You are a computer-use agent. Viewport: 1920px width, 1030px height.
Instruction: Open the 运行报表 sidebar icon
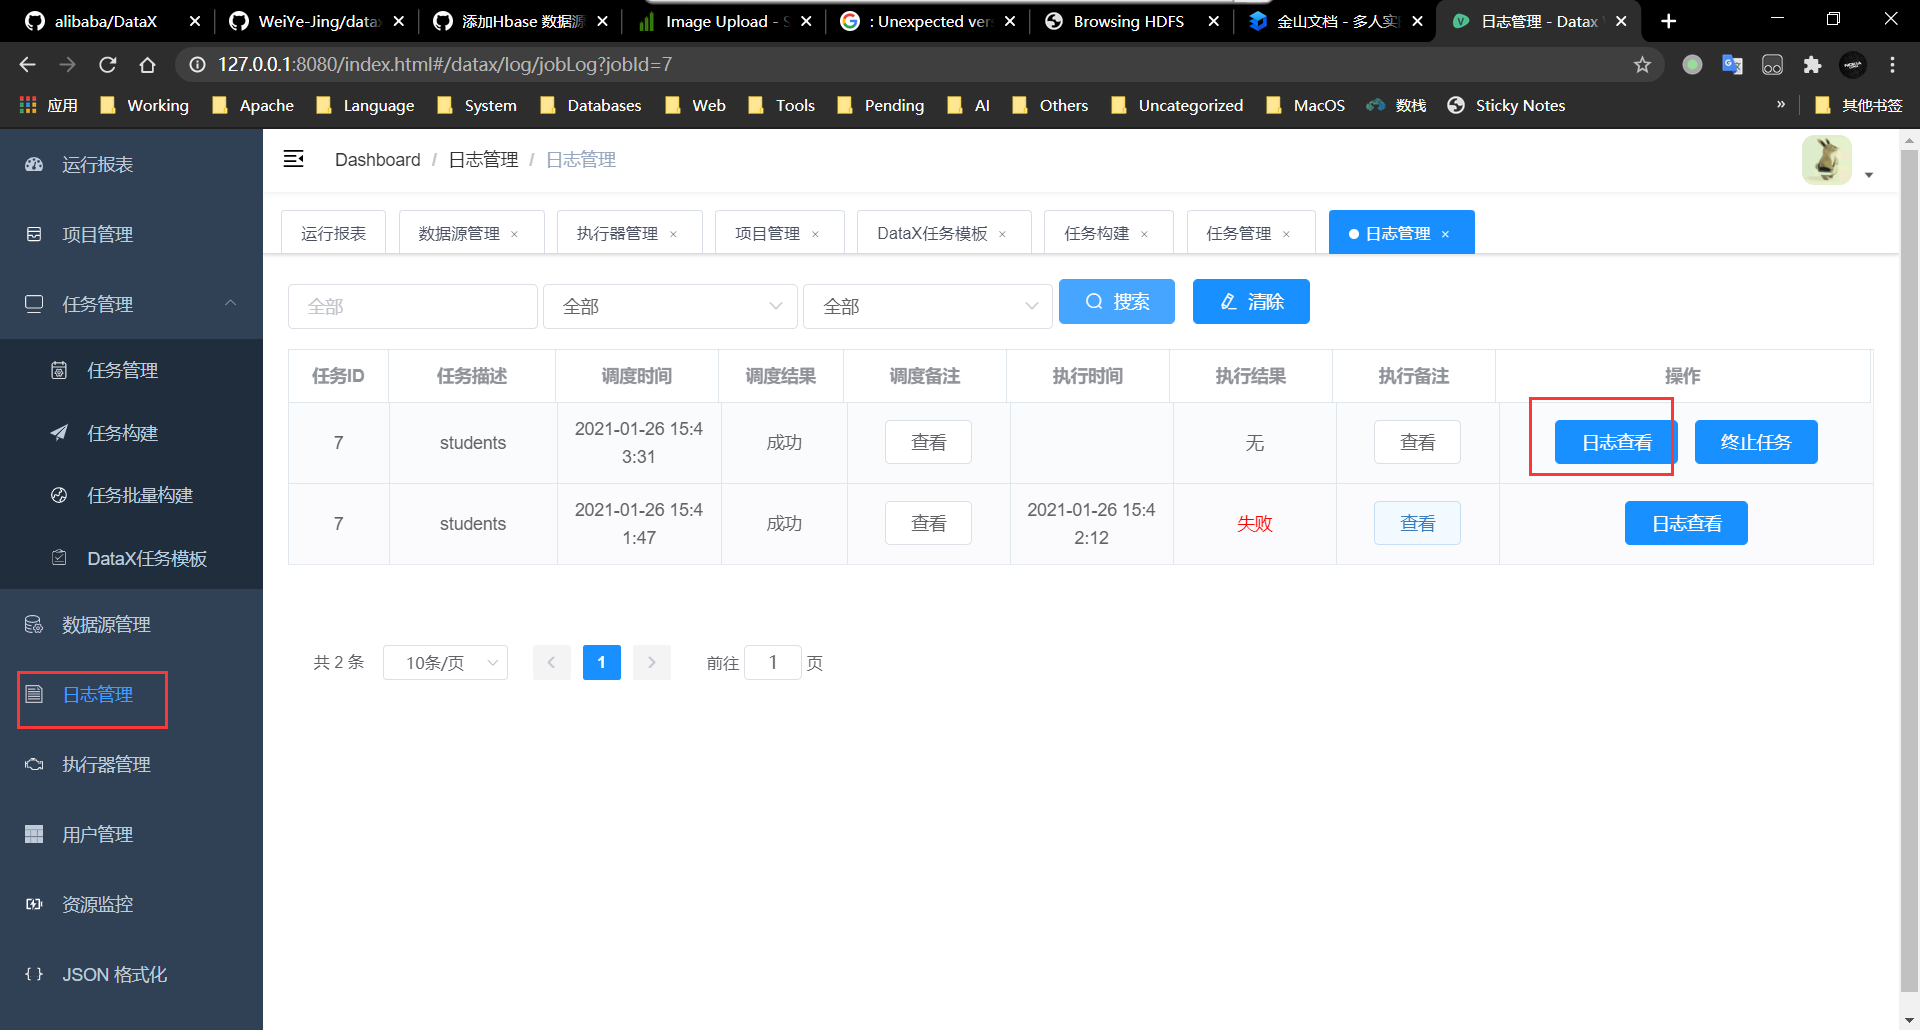tap(34, 164)
